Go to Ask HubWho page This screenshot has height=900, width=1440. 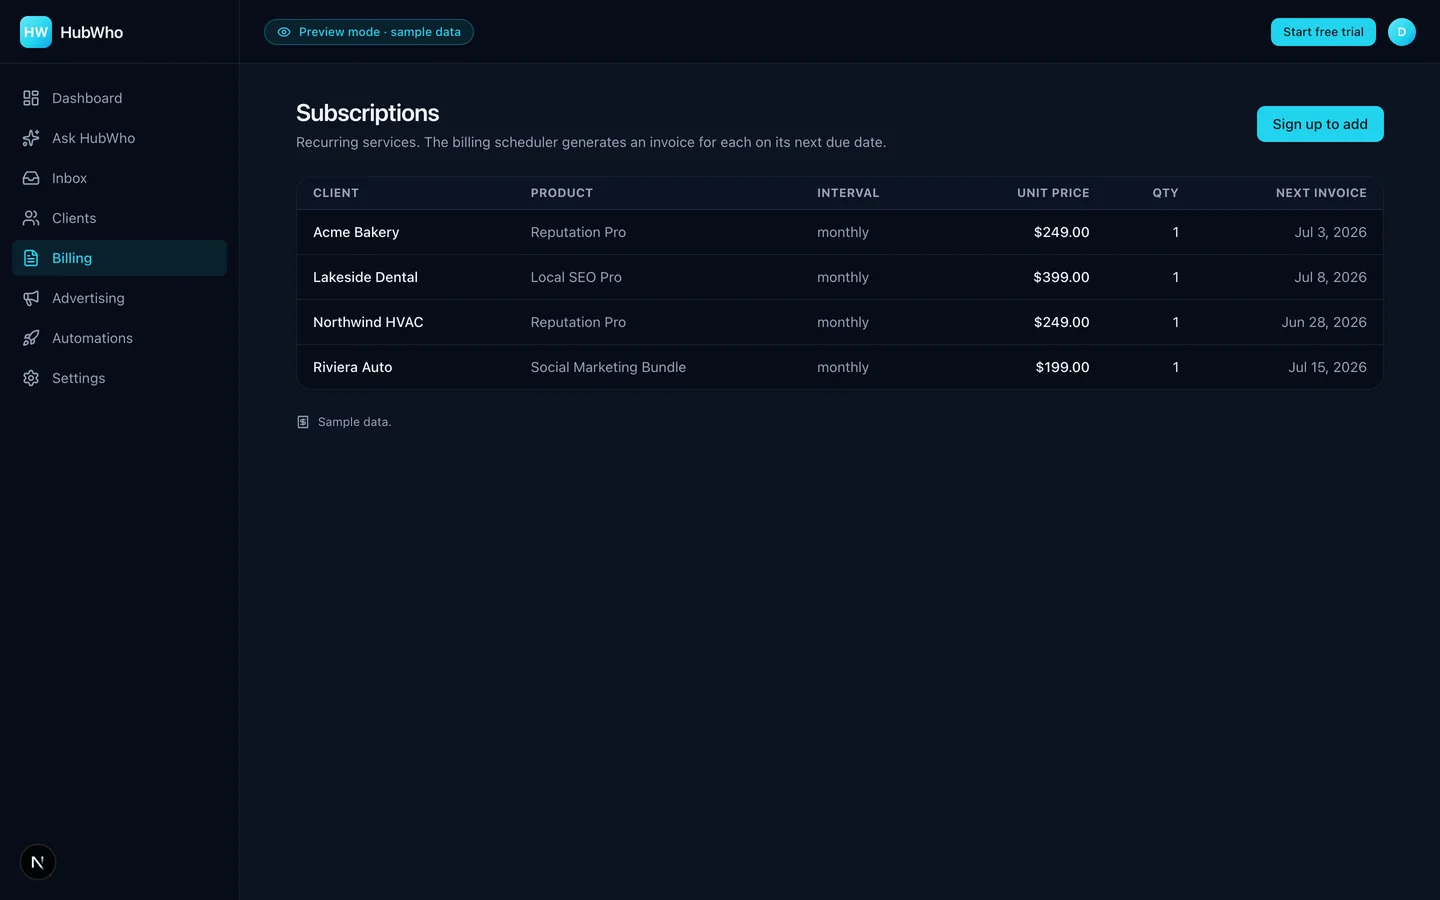tap(119, 138)
